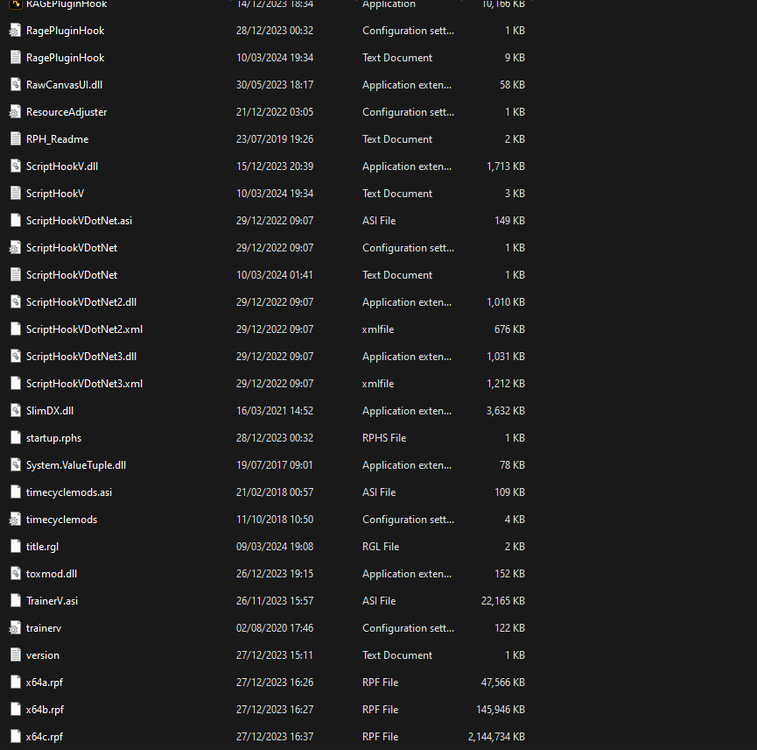
Task: Select the x64b.rpf file name
Action: point(45,709)
